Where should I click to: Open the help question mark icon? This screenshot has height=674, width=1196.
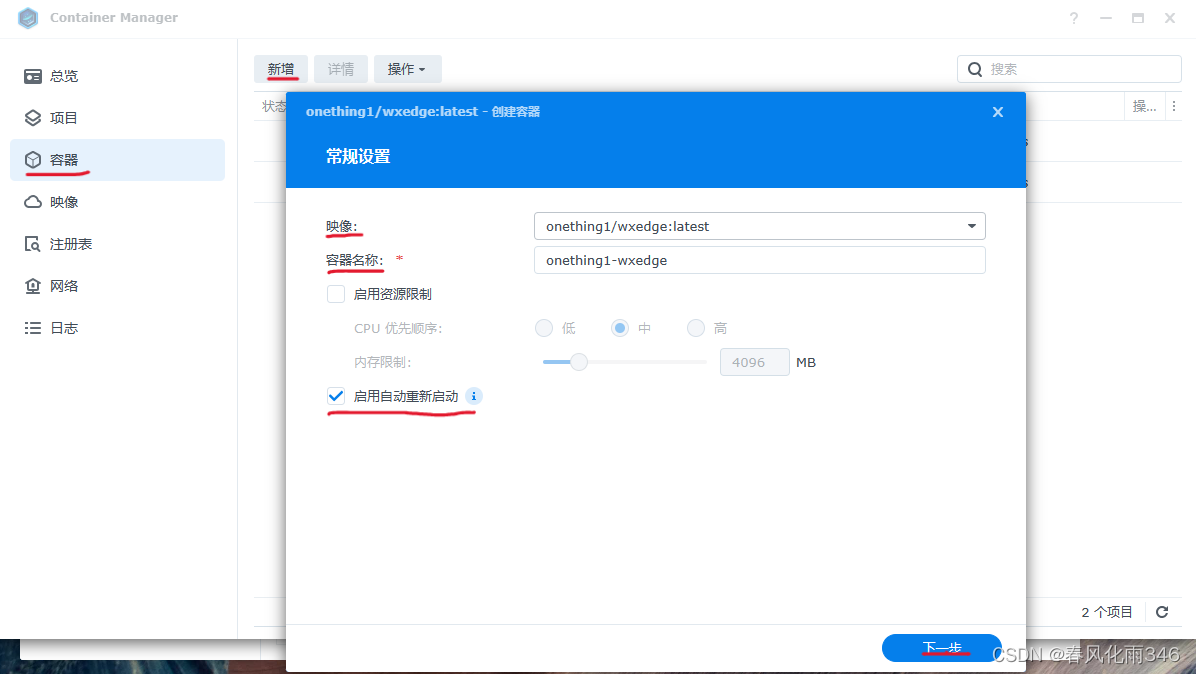click(x=1074, y=18)
